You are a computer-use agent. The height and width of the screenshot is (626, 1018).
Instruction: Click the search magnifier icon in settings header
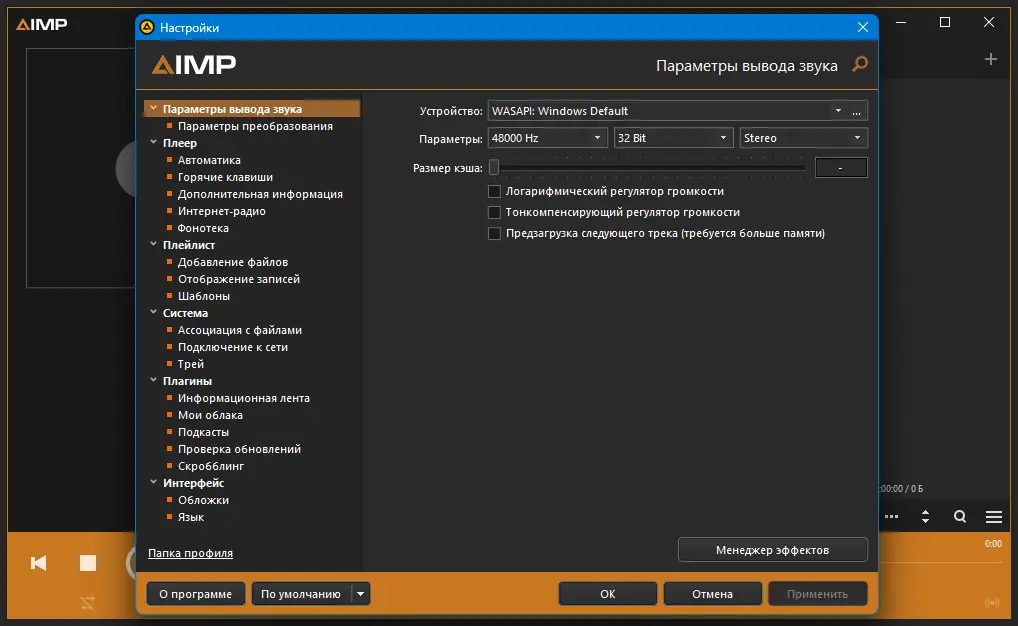(860, 64)
